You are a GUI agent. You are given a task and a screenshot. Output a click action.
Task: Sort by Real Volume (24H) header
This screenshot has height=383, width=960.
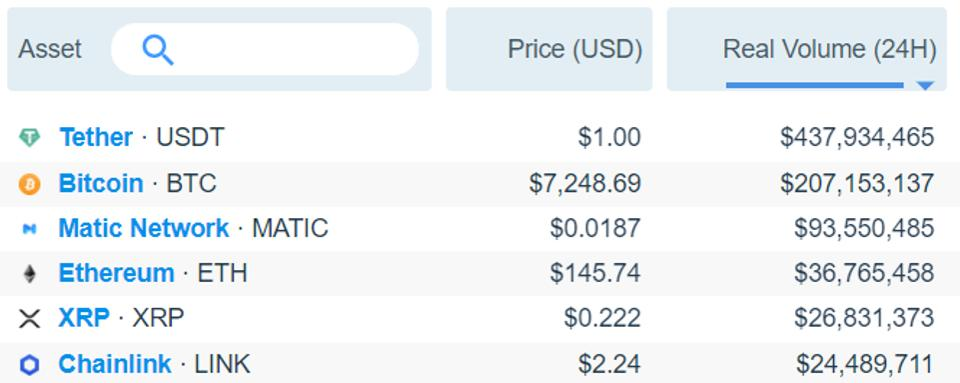830,50
